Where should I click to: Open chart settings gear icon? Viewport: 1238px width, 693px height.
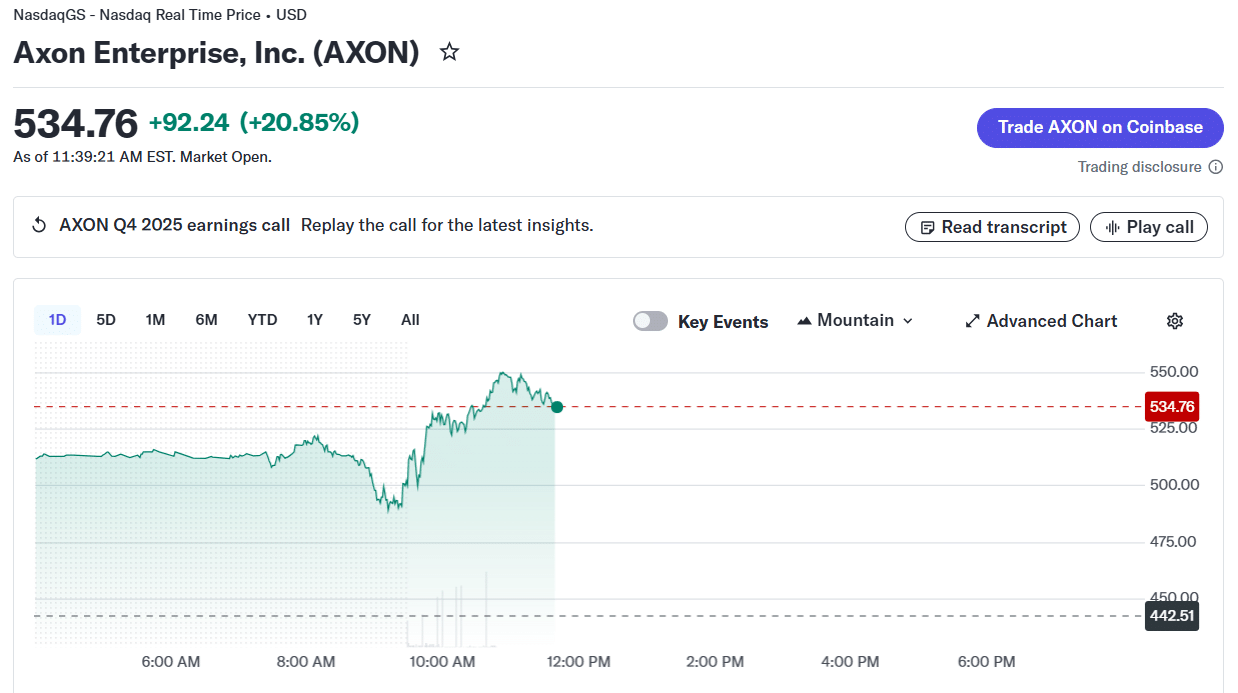coord(1175,321)
